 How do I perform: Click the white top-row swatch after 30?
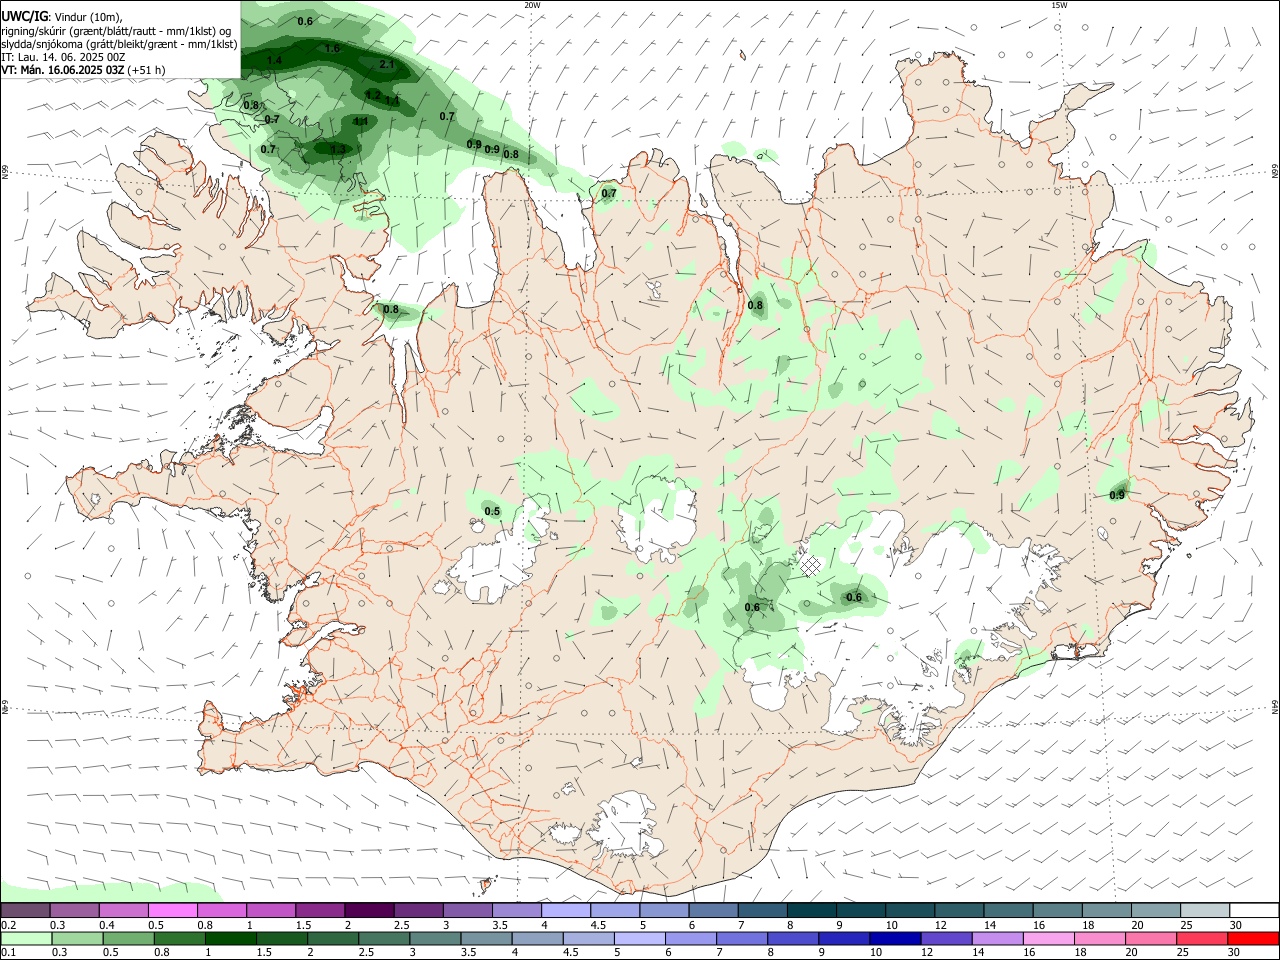(x=1255, y=911)
